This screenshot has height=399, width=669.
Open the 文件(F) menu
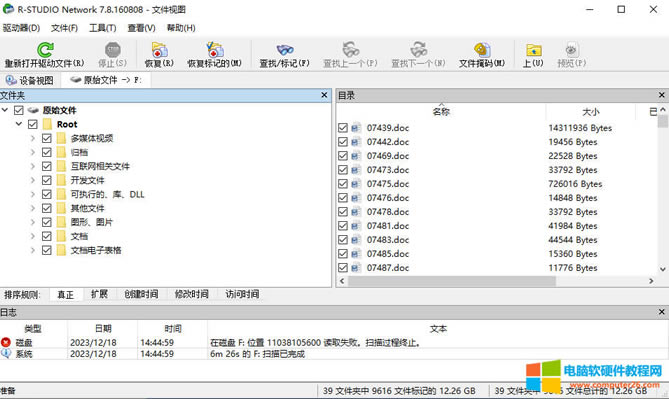point(64,28)
